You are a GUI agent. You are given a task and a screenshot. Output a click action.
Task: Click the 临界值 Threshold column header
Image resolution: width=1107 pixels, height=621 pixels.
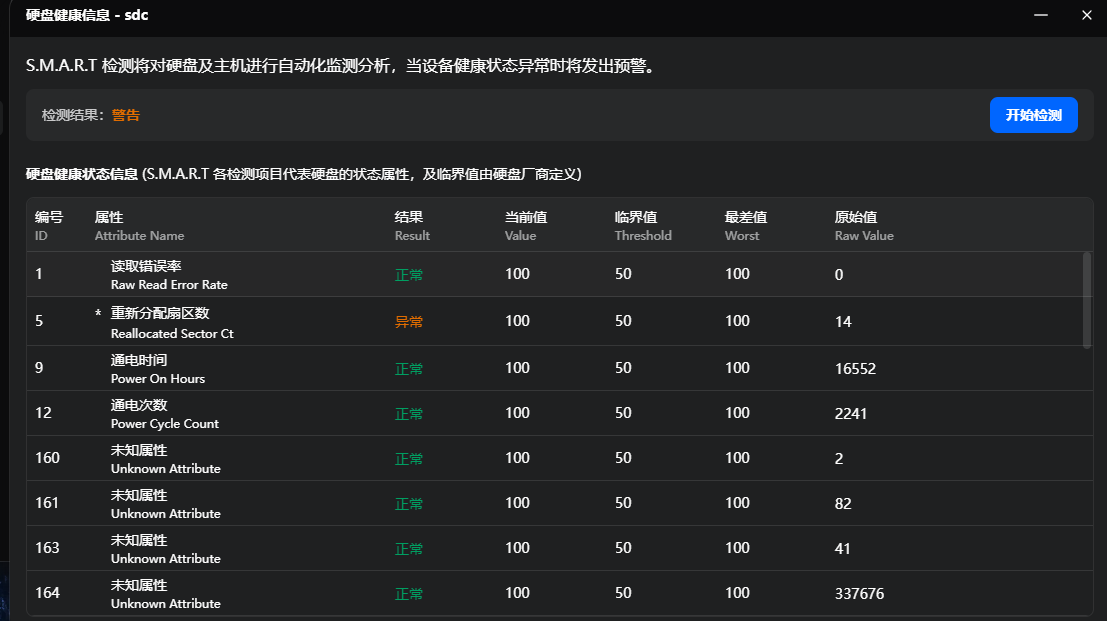(x=643, y=226)
